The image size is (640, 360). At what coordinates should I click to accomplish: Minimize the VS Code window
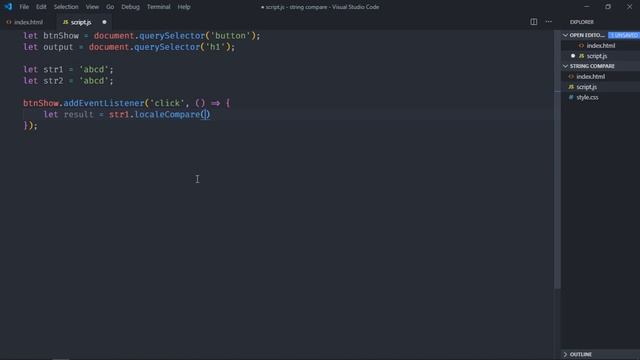click(x=587, y=7)
